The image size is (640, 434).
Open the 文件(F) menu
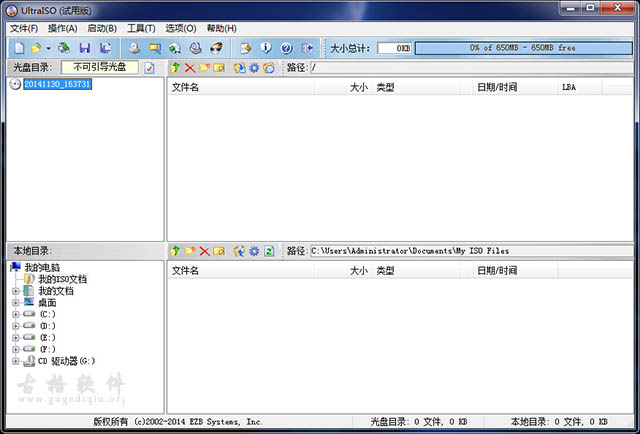[23, 28]
